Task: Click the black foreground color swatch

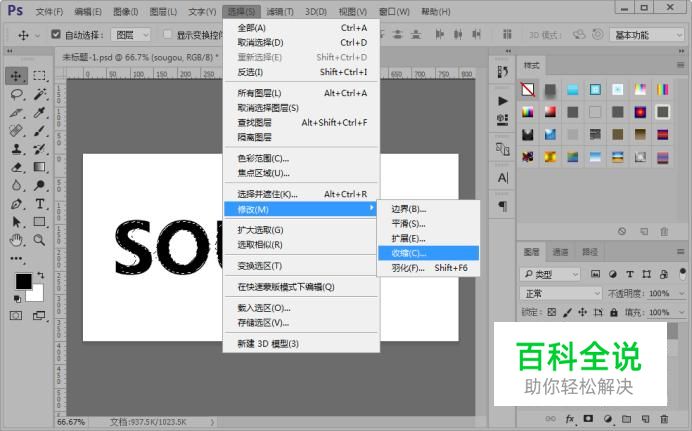Action: [22, 280]
